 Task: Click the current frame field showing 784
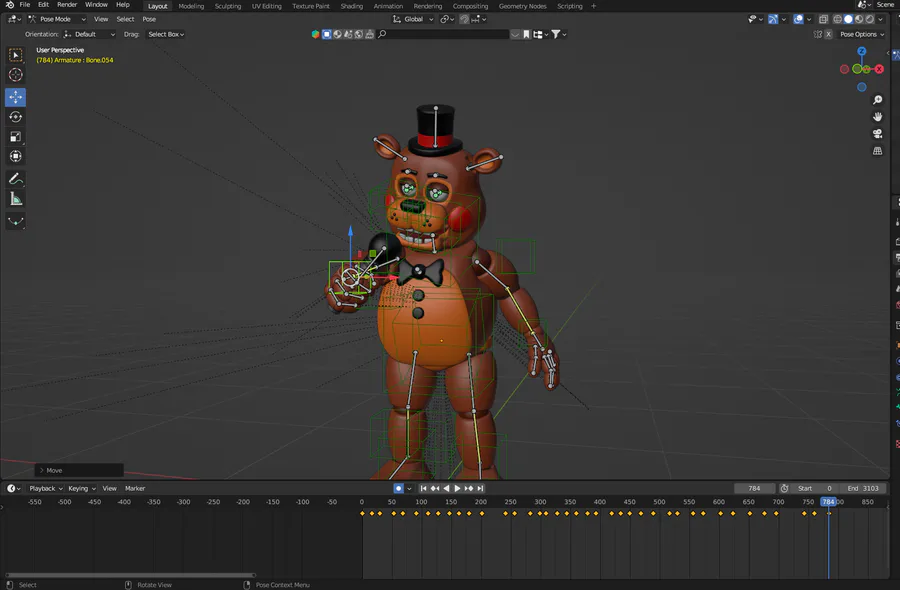coord(754,488)
